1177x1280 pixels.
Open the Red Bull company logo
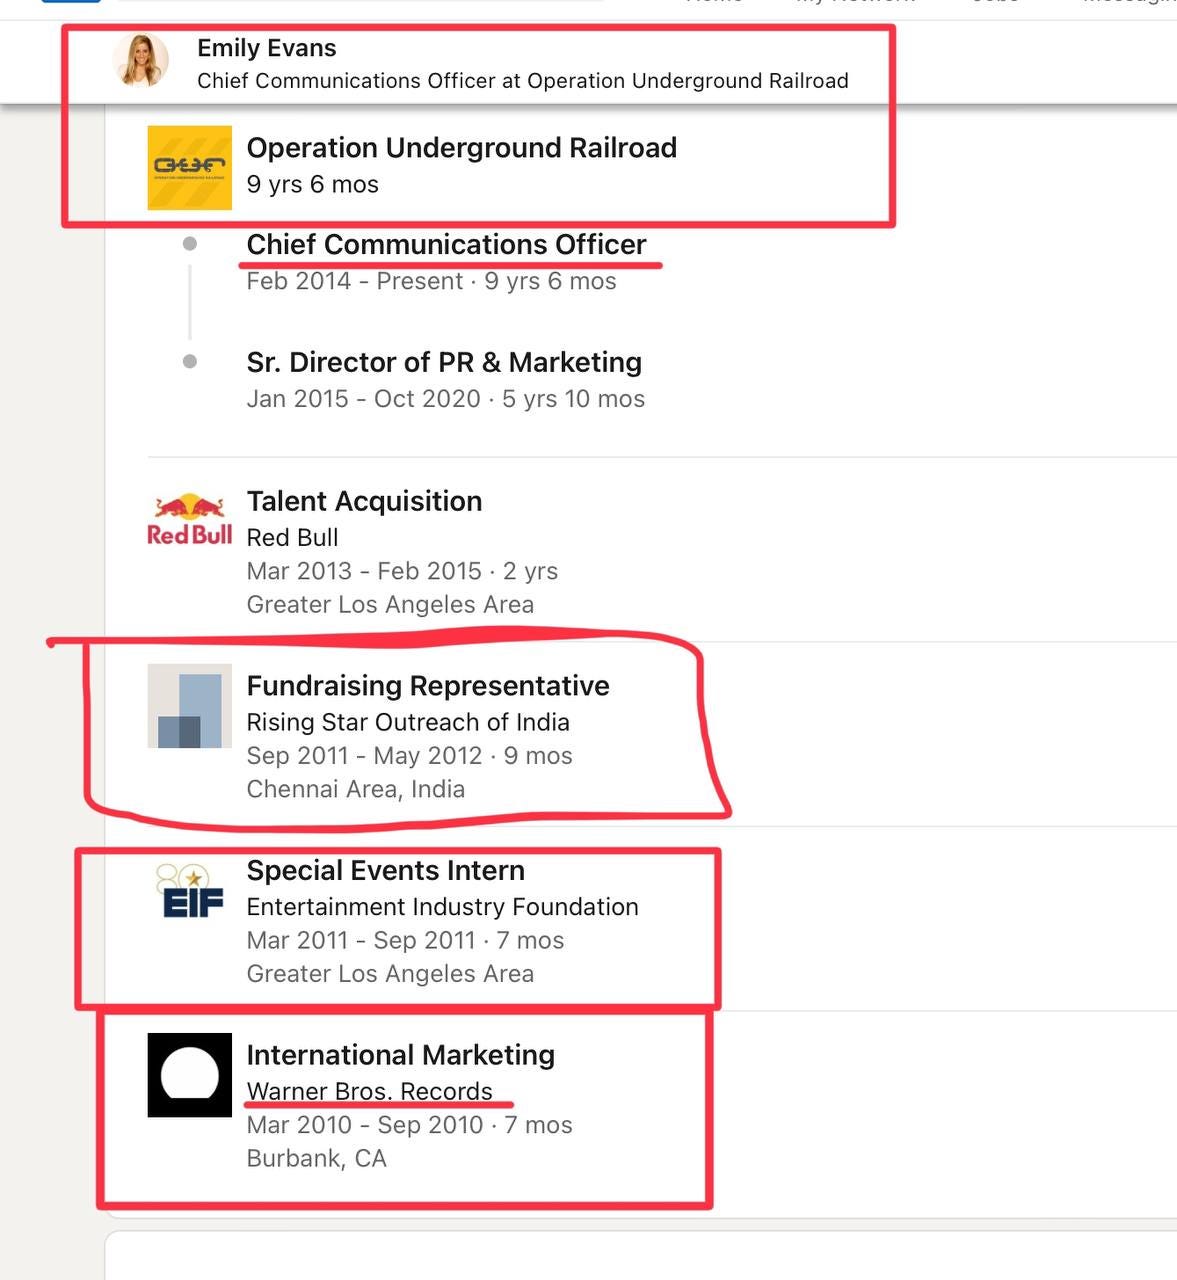coord(190,520)
